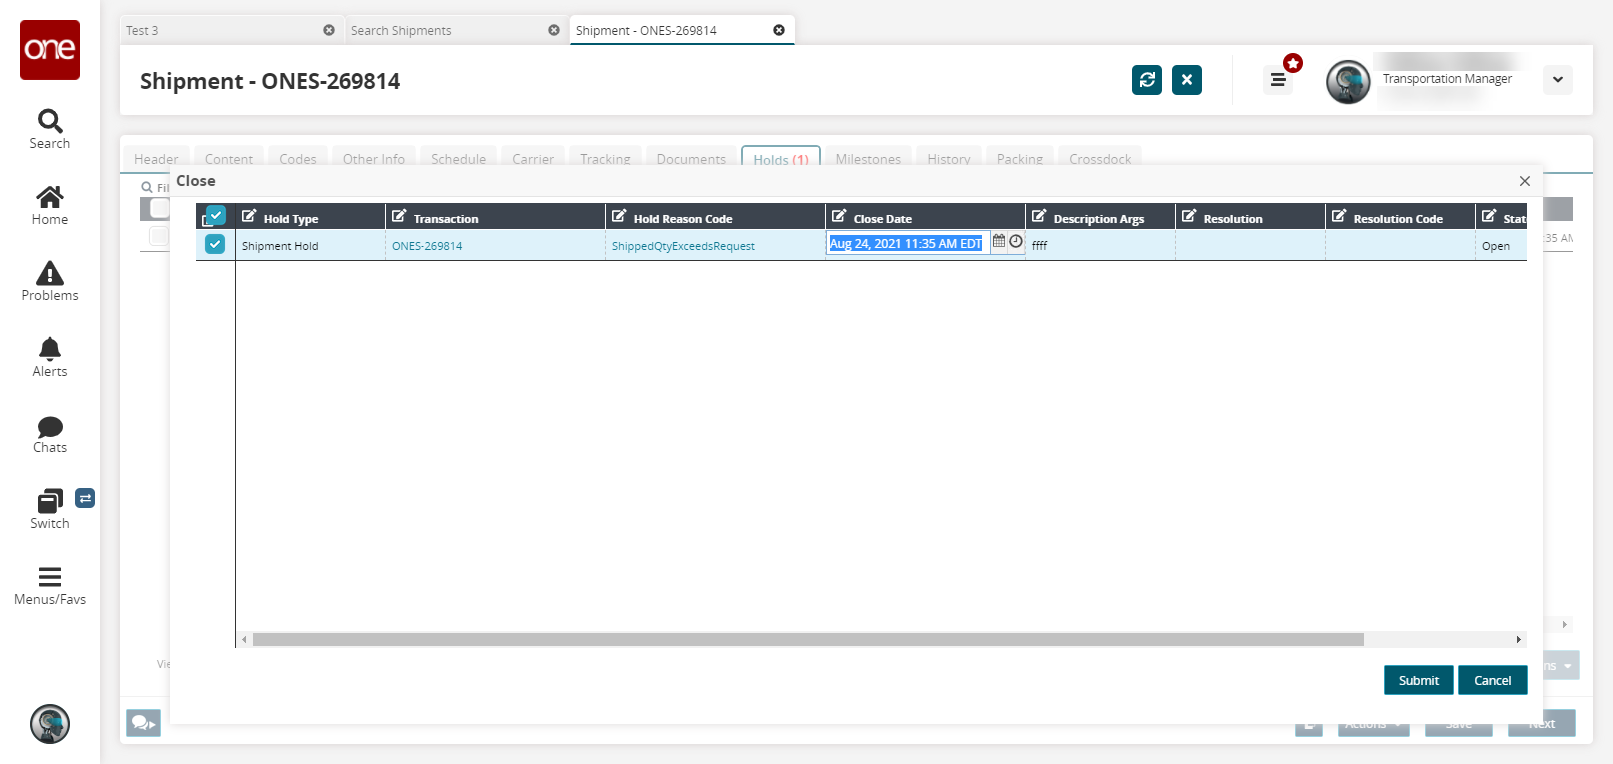Click the refresh icon button in page header

1147,80
